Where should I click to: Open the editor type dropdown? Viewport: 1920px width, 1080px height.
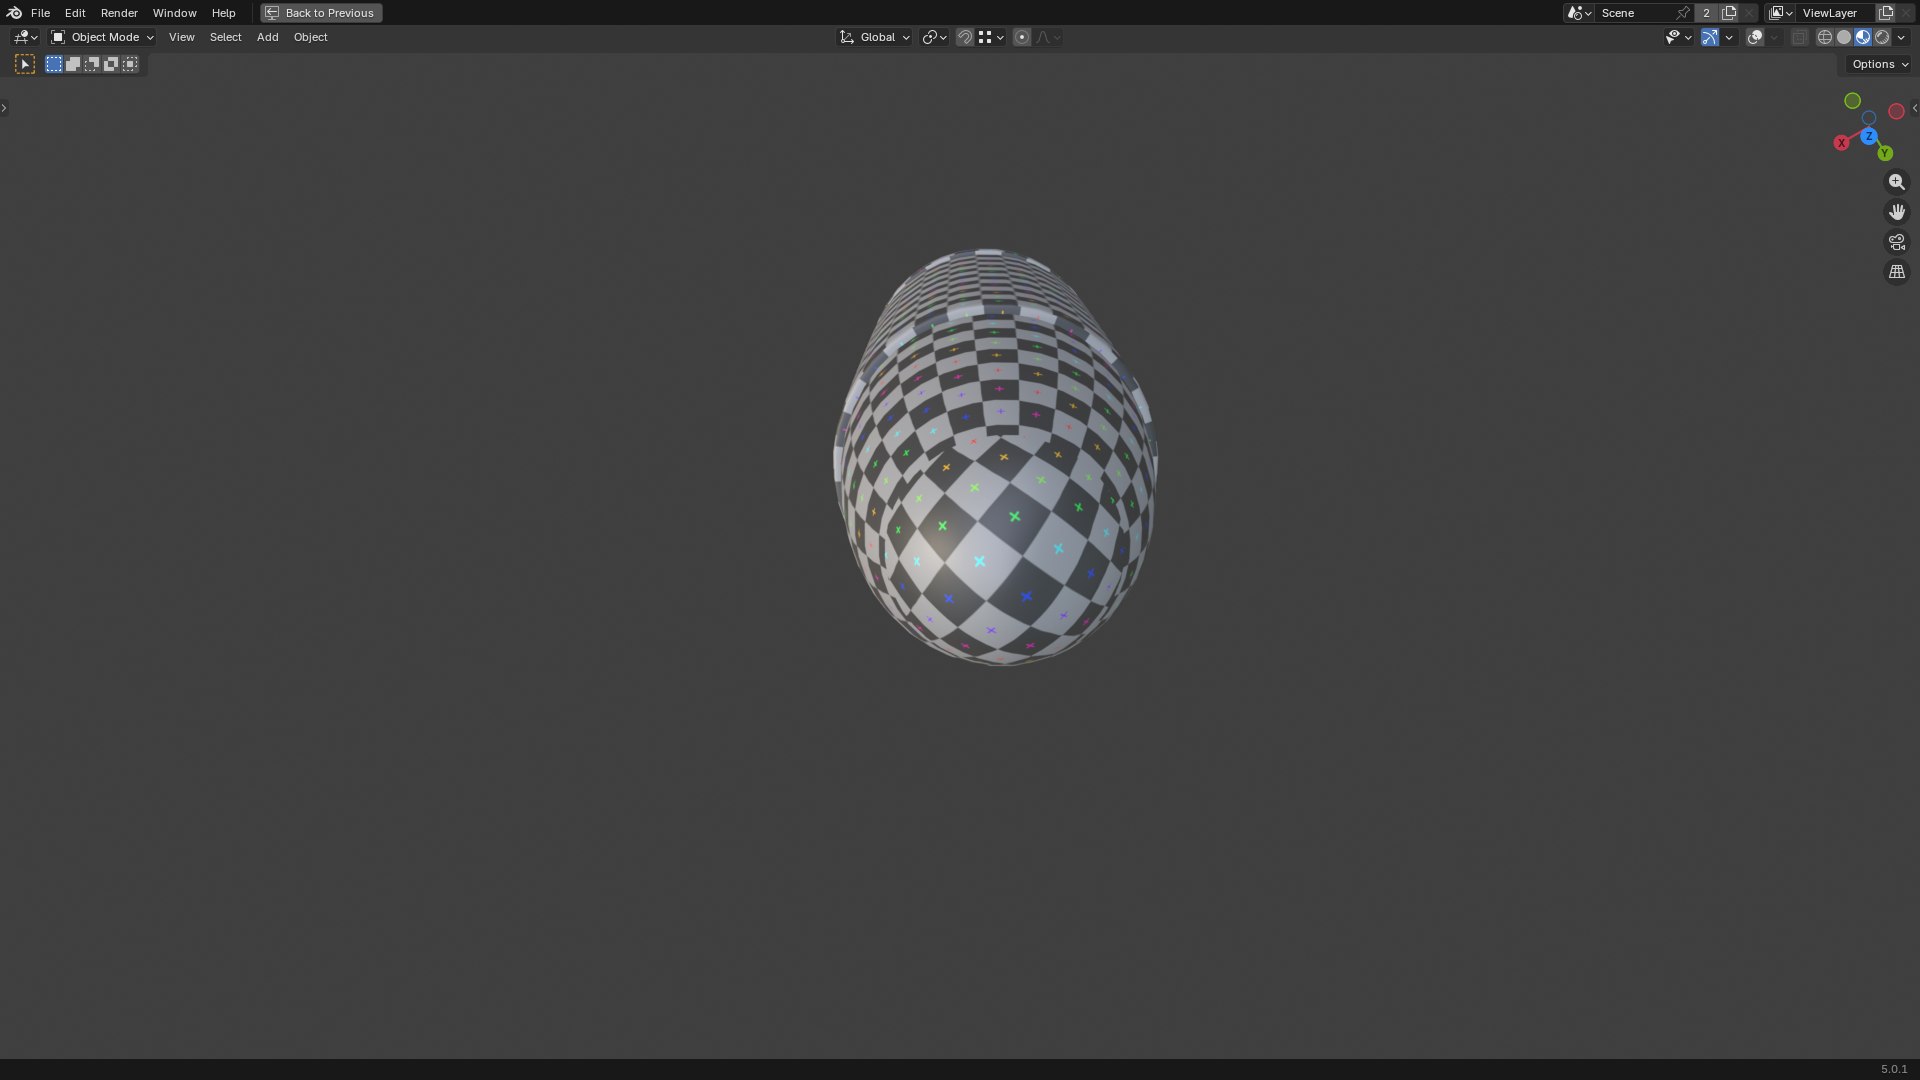(25, 37)
